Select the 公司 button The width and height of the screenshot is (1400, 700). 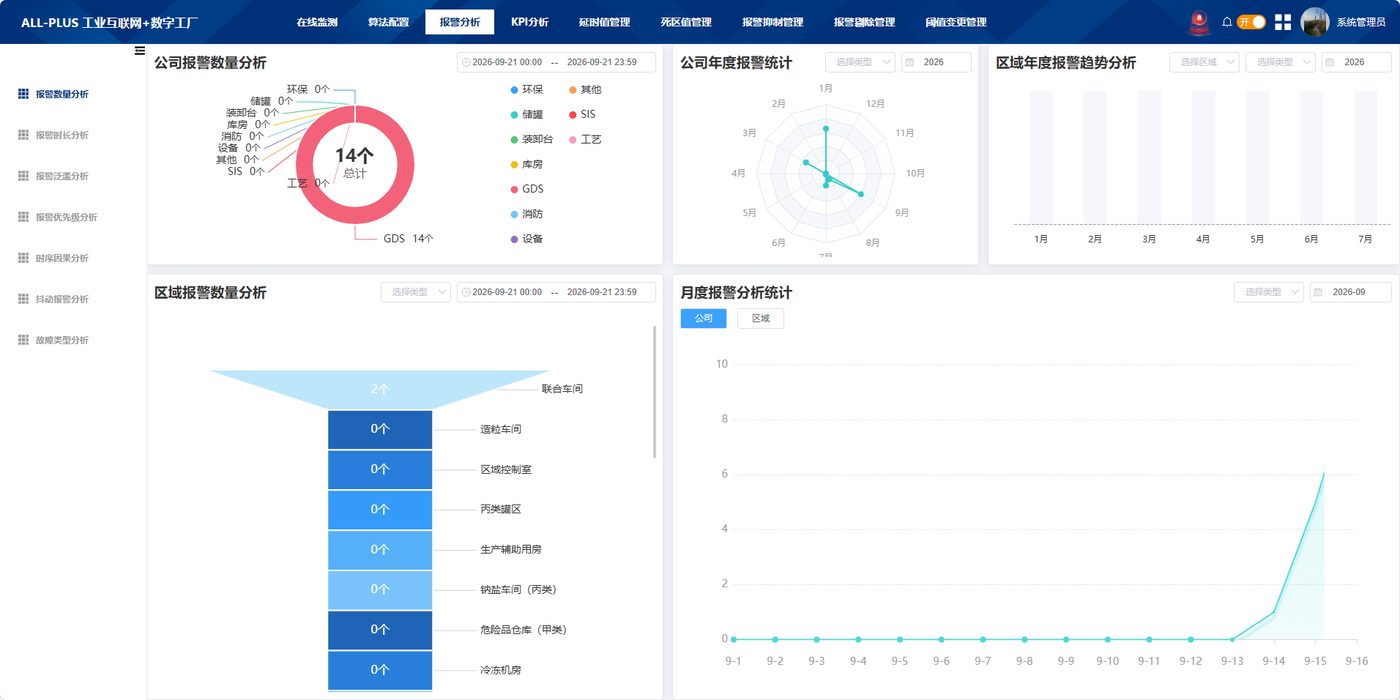703,318
